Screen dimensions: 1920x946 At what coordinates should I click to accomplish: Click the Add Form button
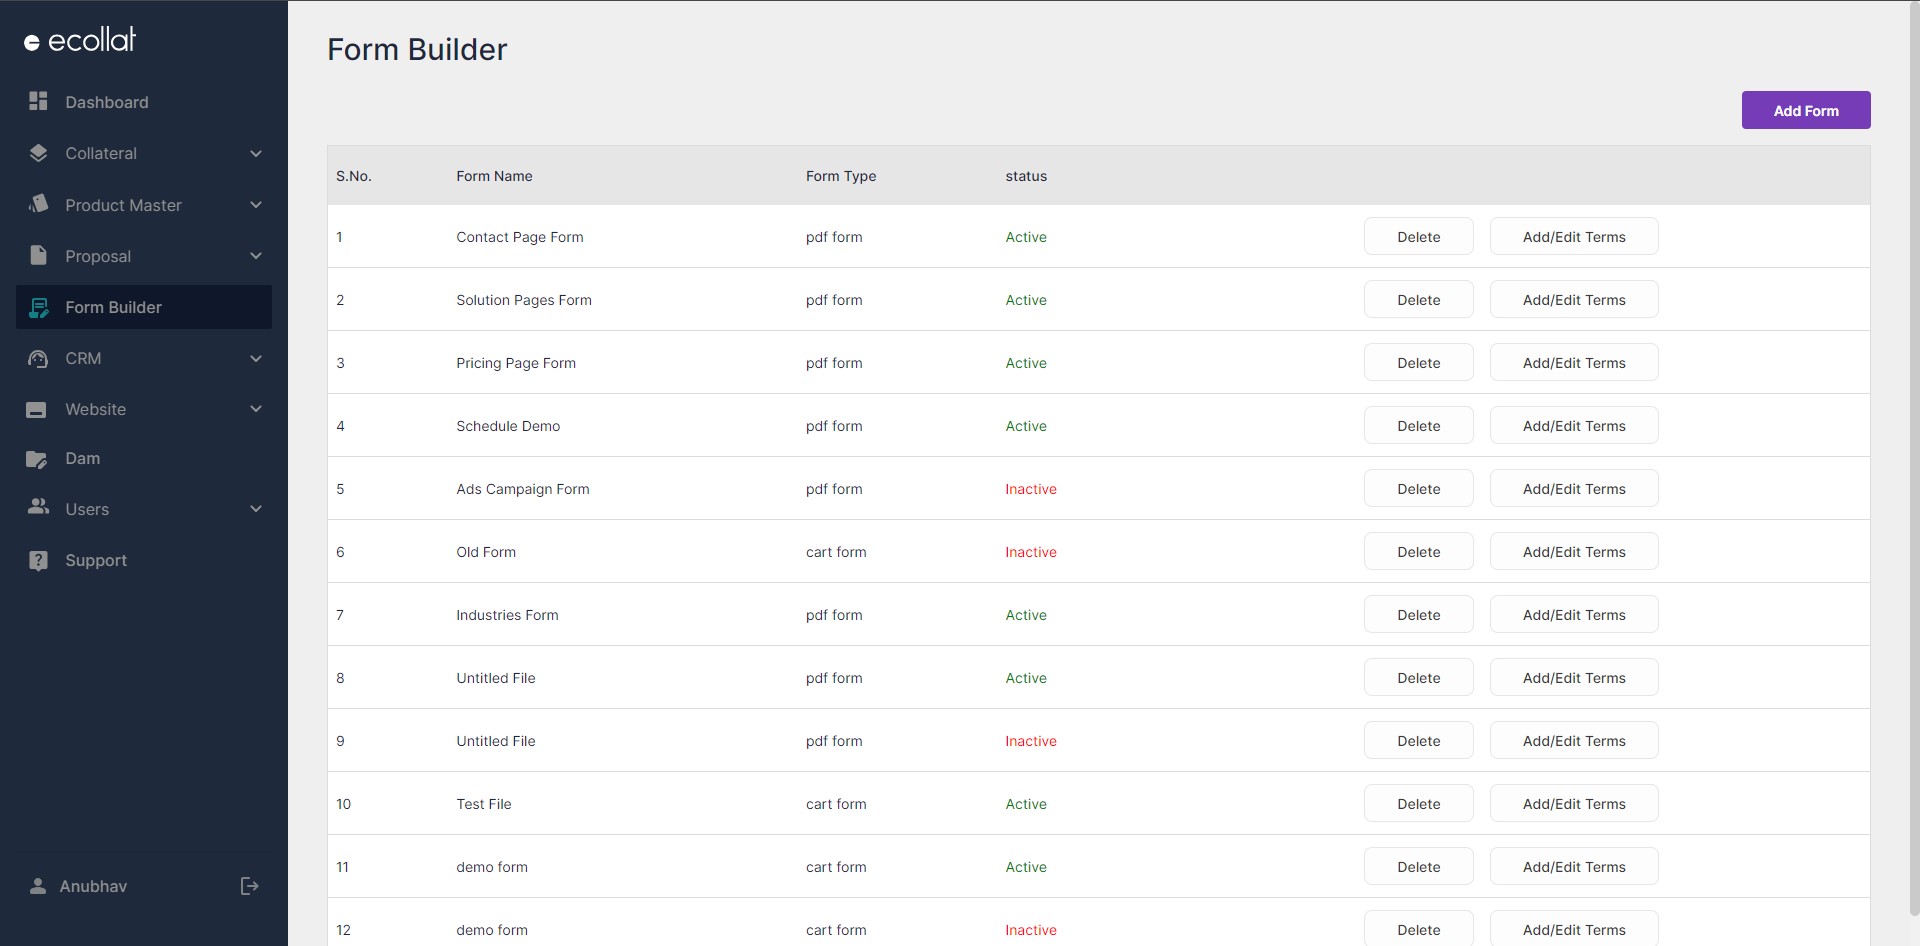1805,110
